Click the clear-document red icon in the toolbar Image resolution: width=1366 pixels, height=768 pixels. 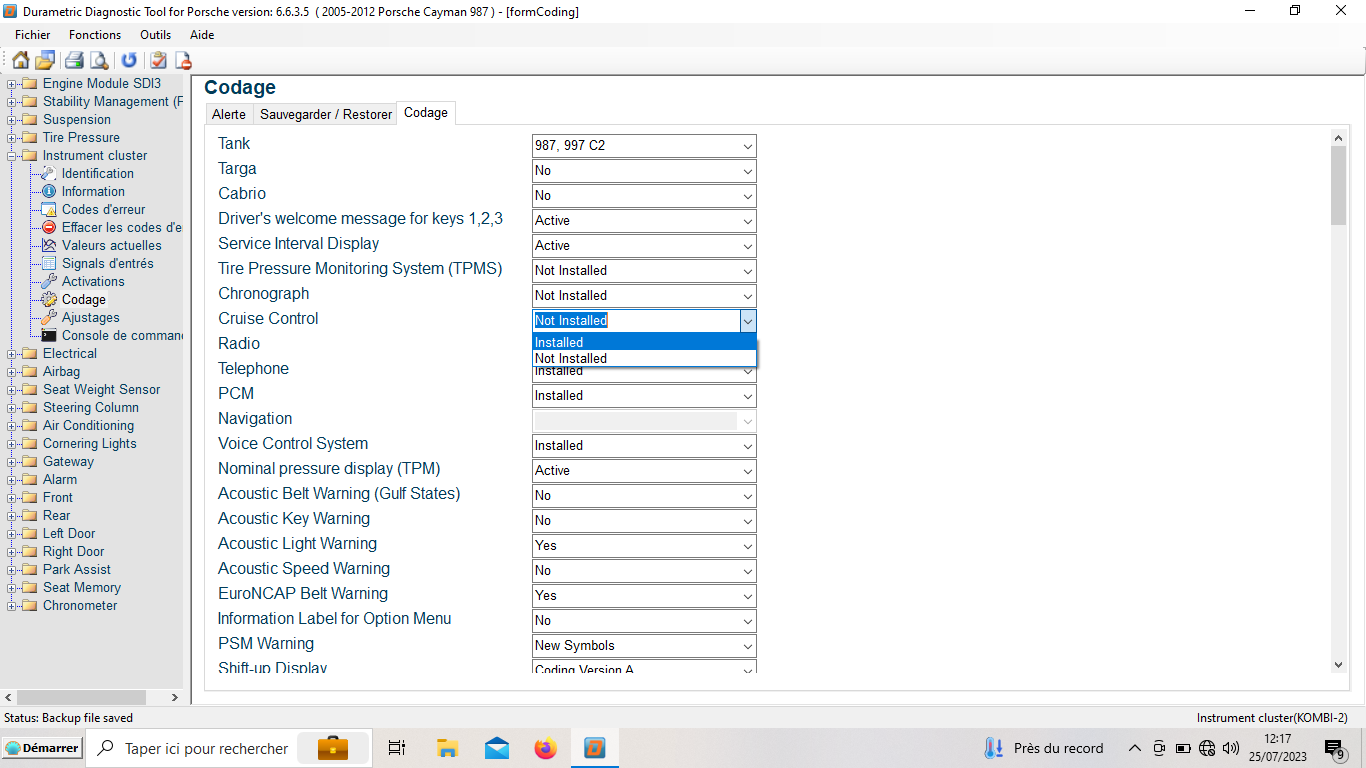[183, 60]
